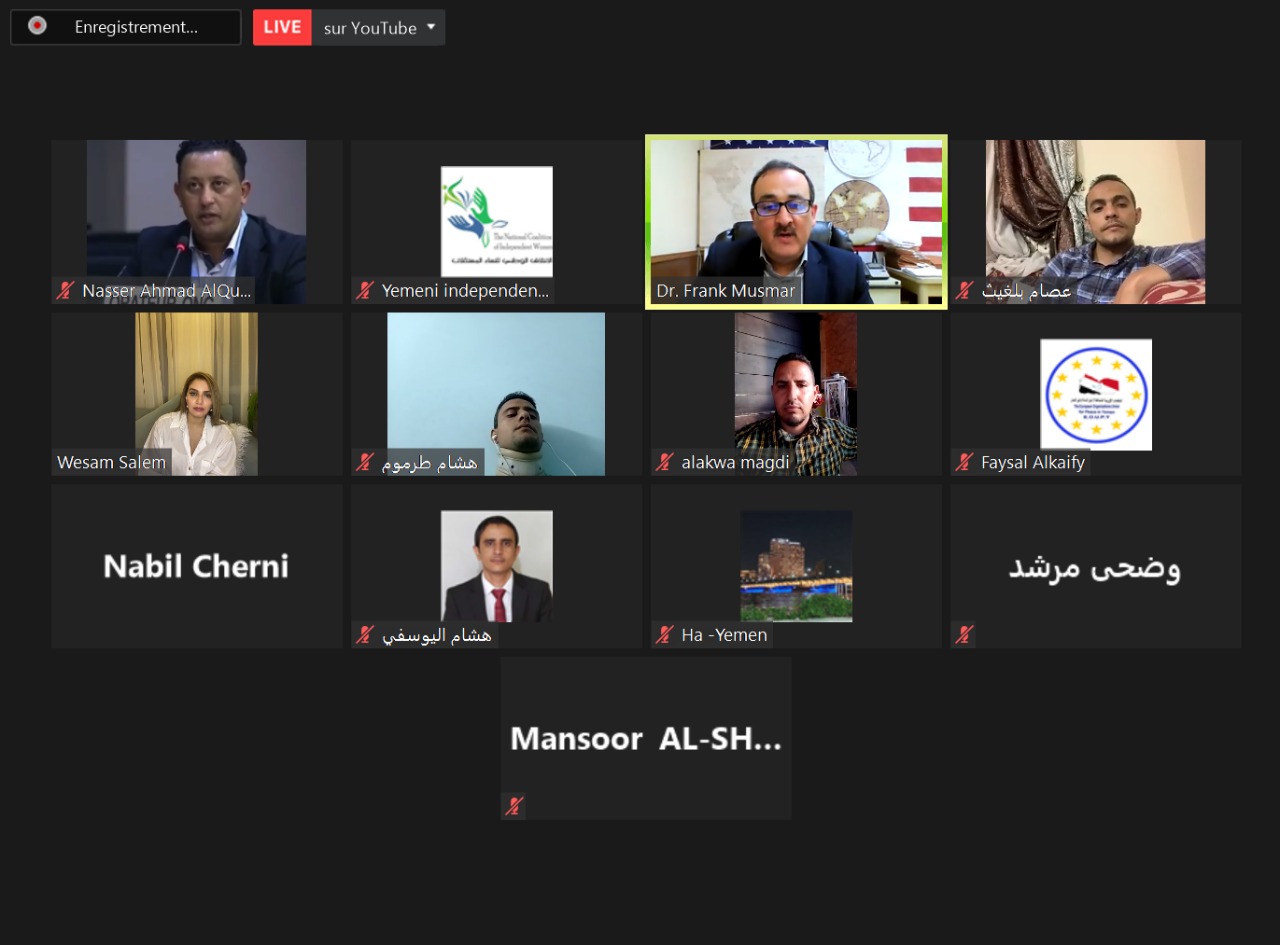
Task: Click the muted mic icon beside Ha -Yemen
Action: pos(665,635)
